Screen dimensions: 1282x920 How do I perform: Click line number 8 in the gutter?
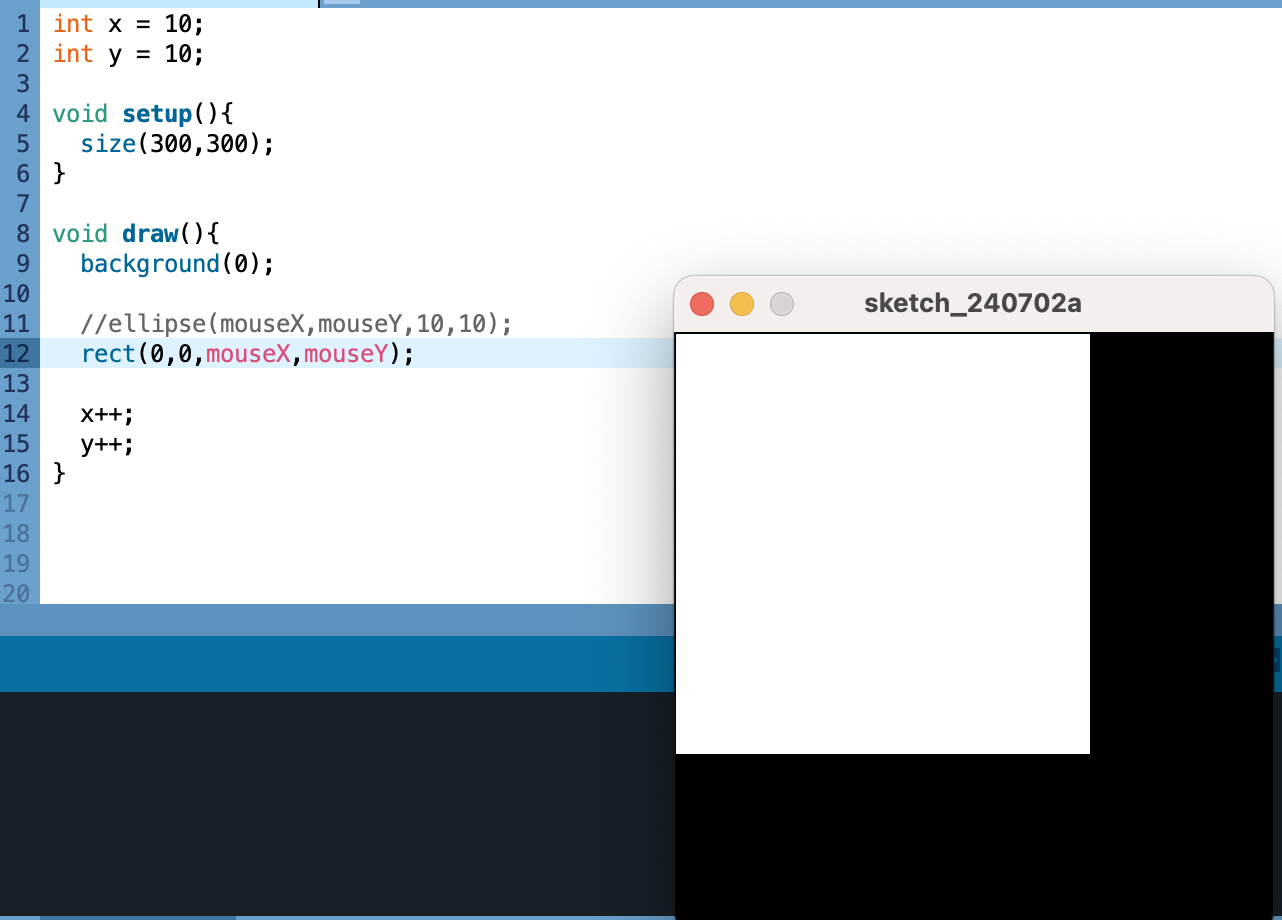click(x=23, y=234)
